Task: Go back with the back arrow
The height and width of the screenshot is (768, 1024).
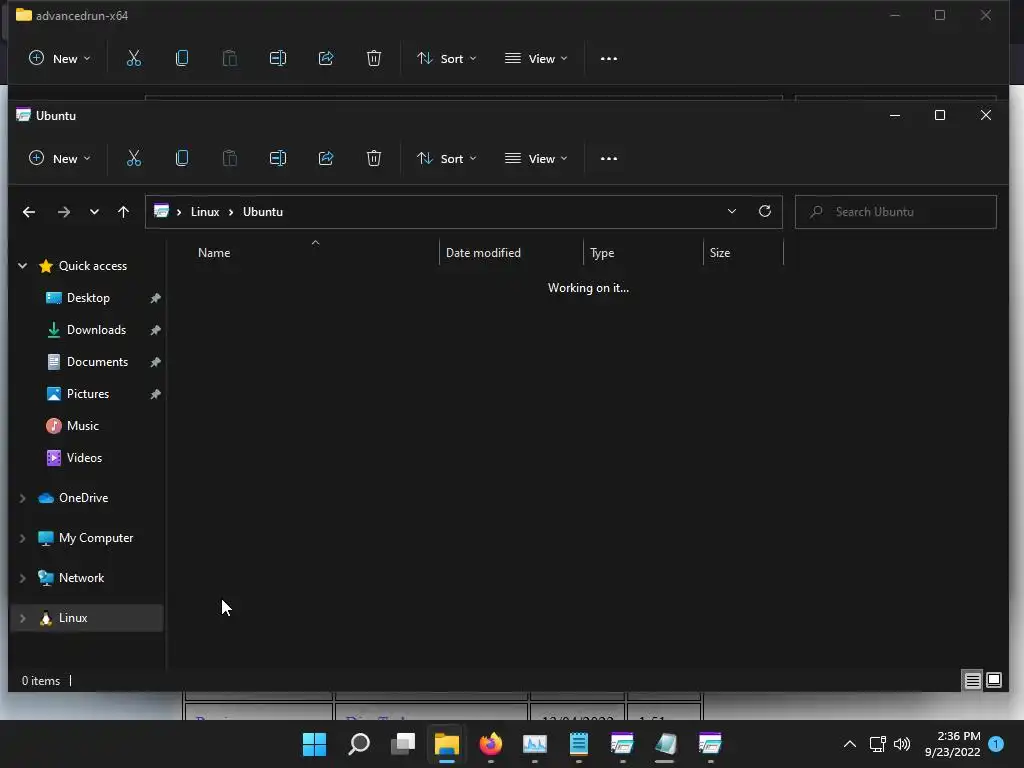Action: coord(29,212)
